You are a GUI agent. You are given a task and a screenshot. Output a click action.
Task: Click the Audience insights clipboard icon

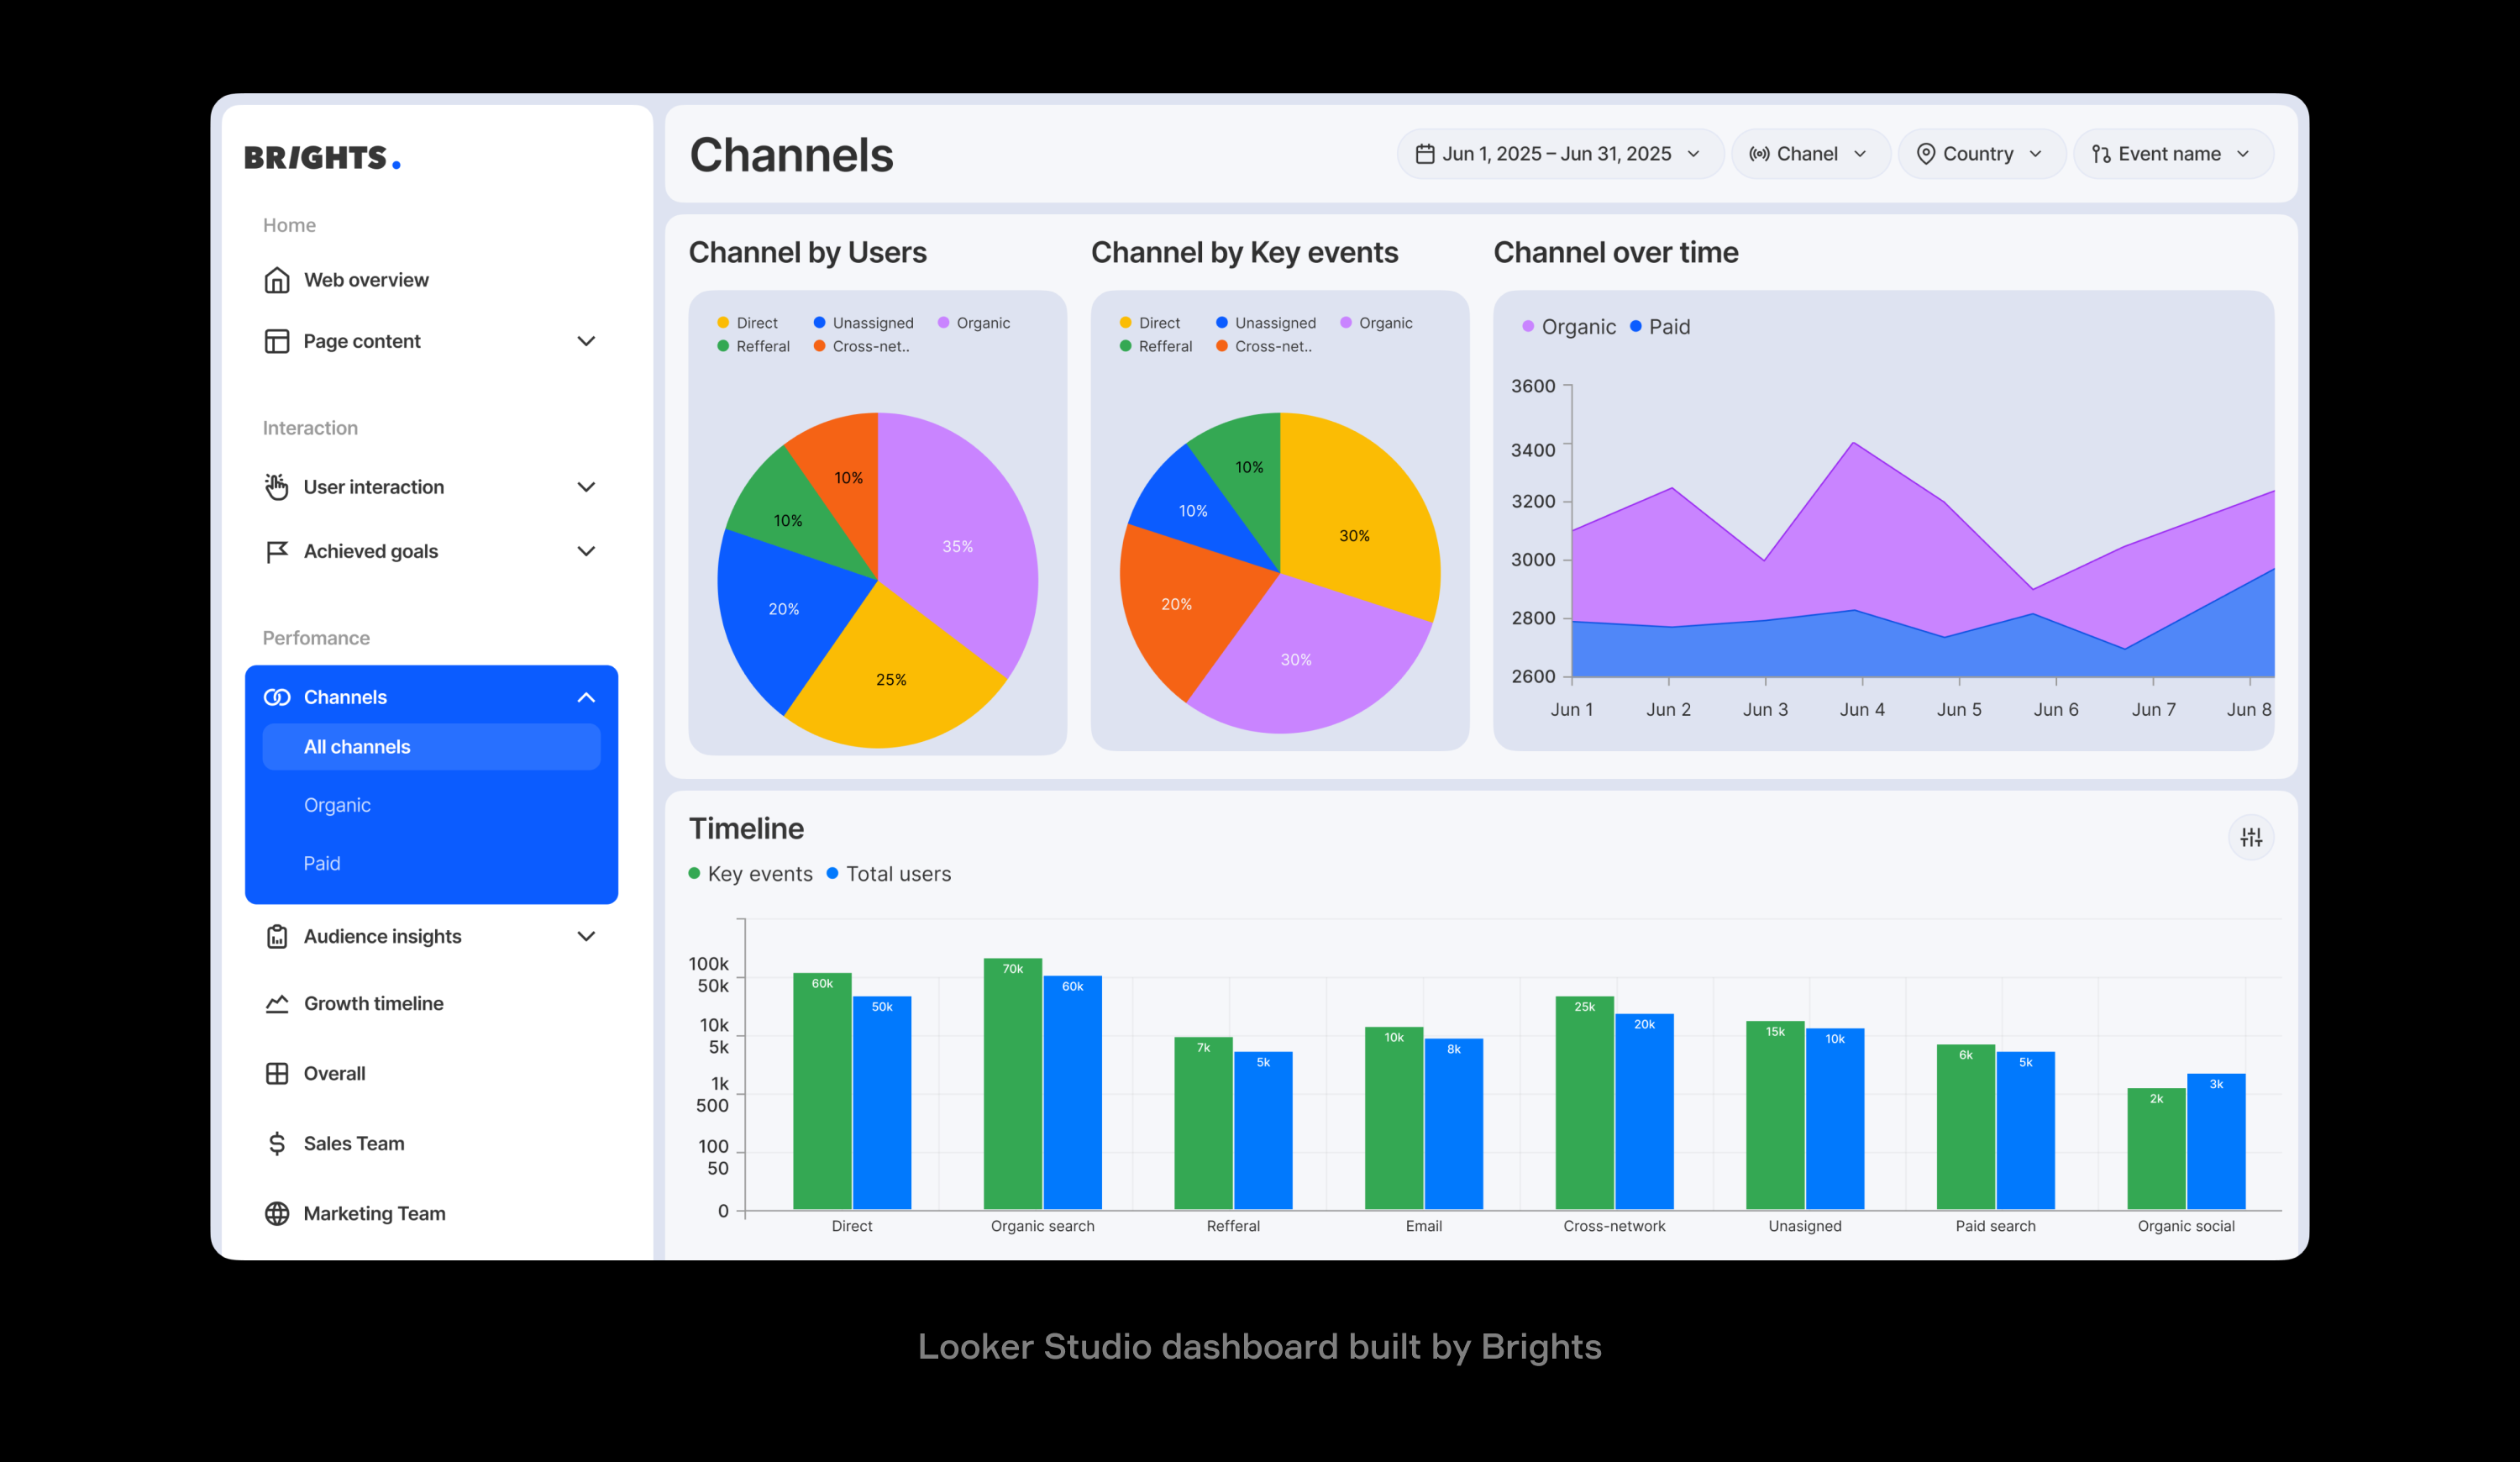tap(277, 936)
